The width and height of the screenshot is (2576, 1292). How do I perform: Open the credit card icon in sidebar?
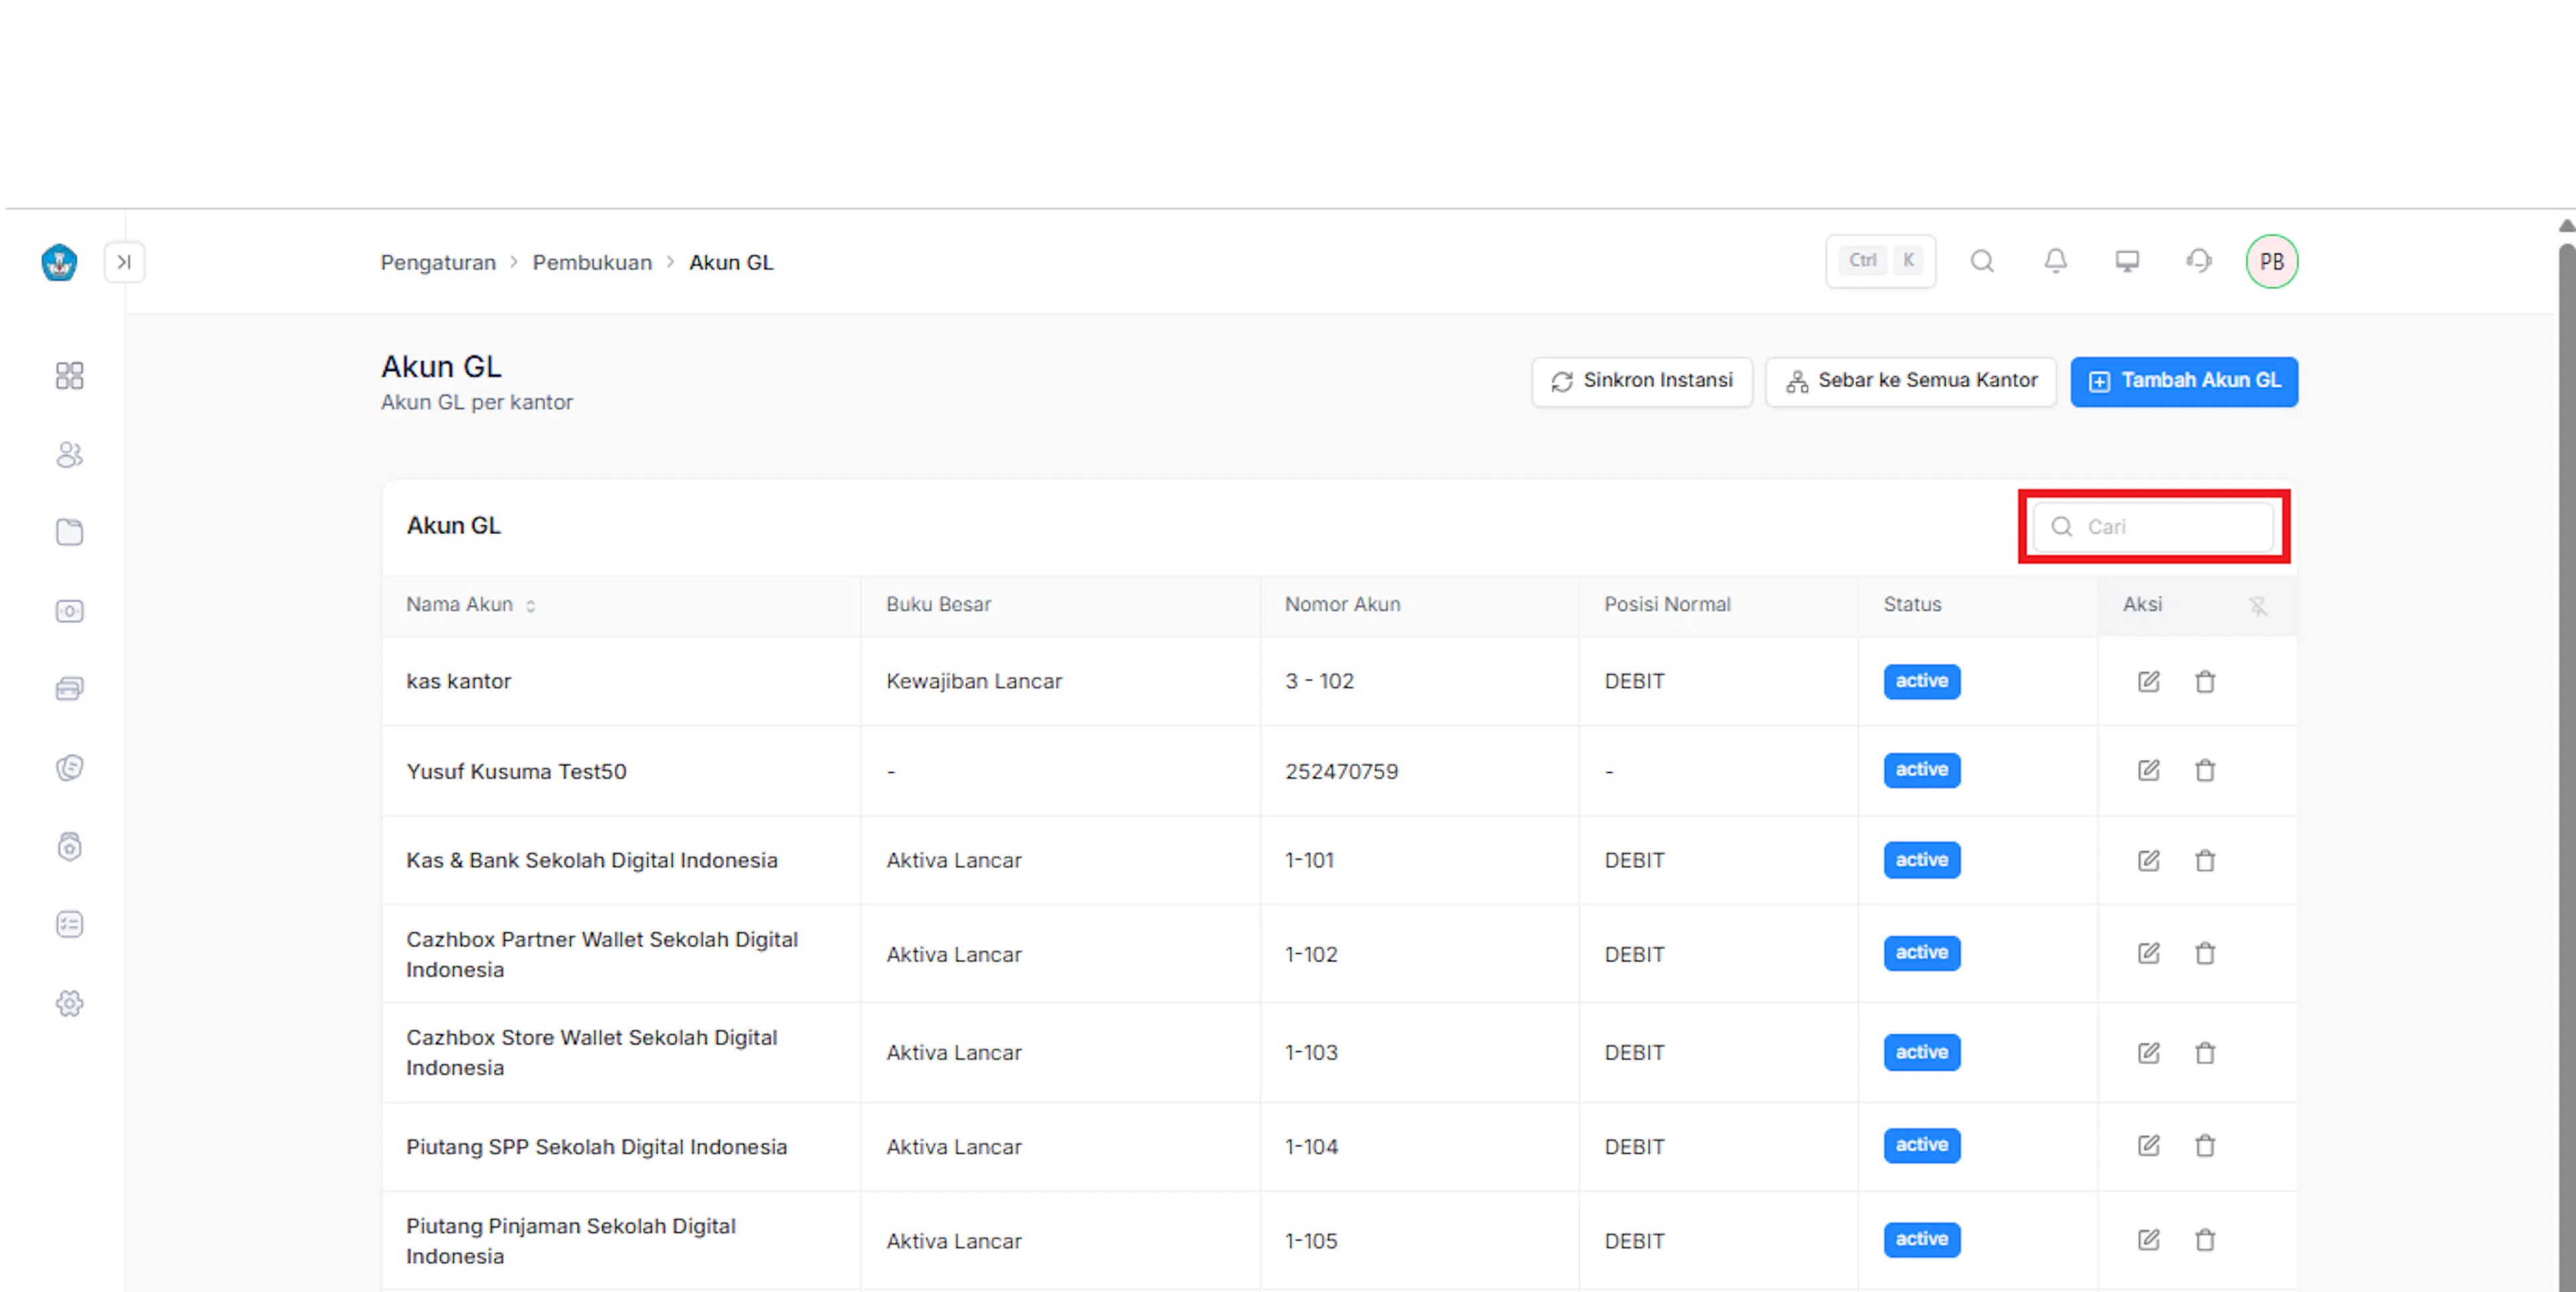pyautogui.click(x=69, y=689)
